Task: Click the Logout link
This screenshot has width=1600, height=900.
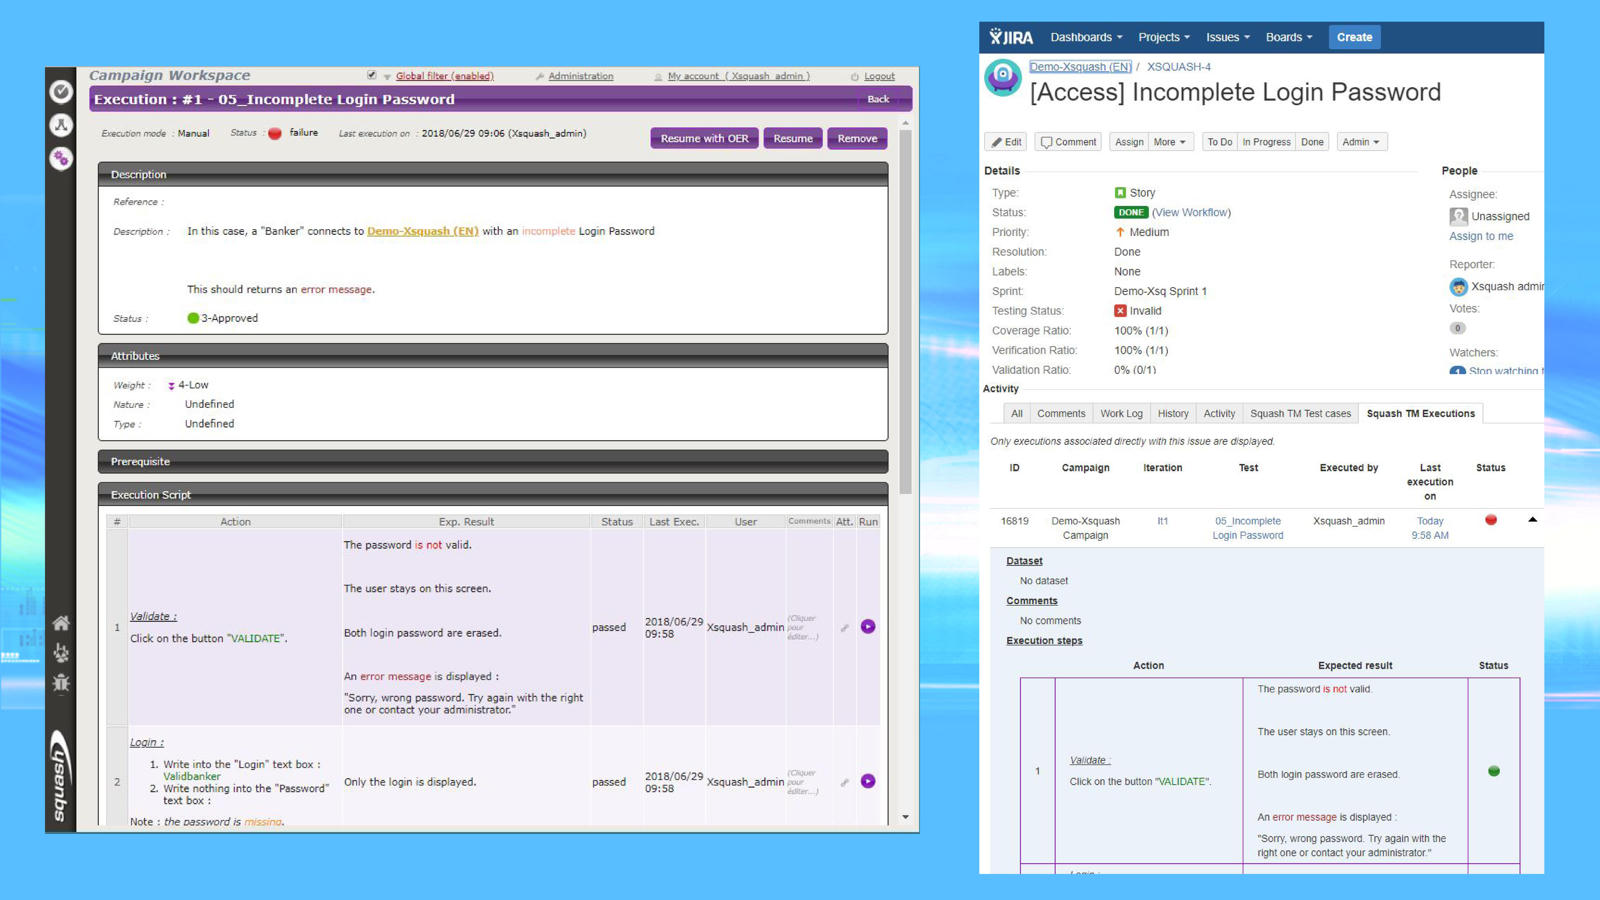Action: pyautogui.click(x=879, y=76)
